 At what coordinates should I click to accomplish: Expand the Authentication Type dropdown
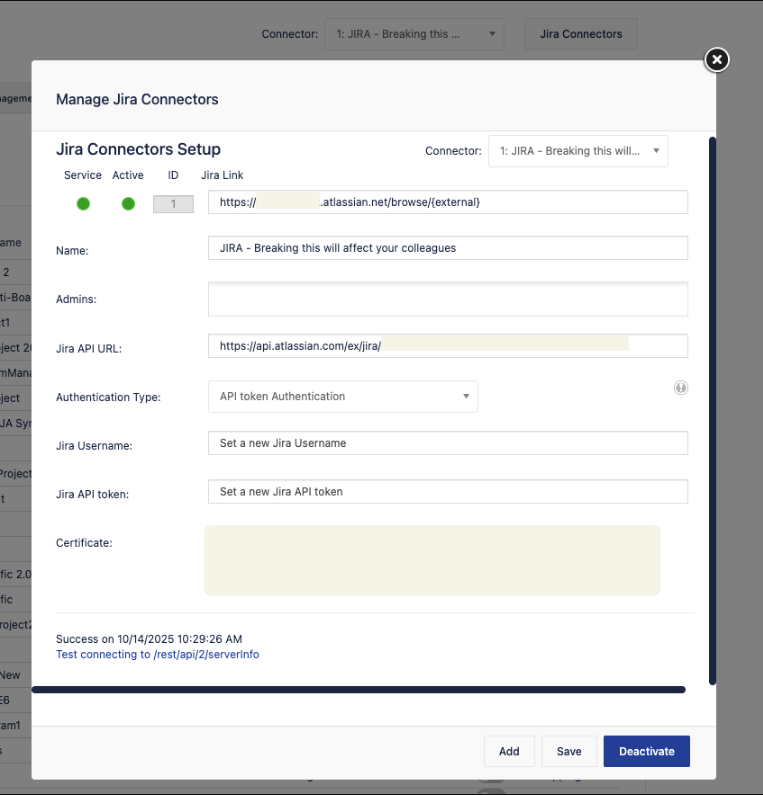click(x=343, y=396)
